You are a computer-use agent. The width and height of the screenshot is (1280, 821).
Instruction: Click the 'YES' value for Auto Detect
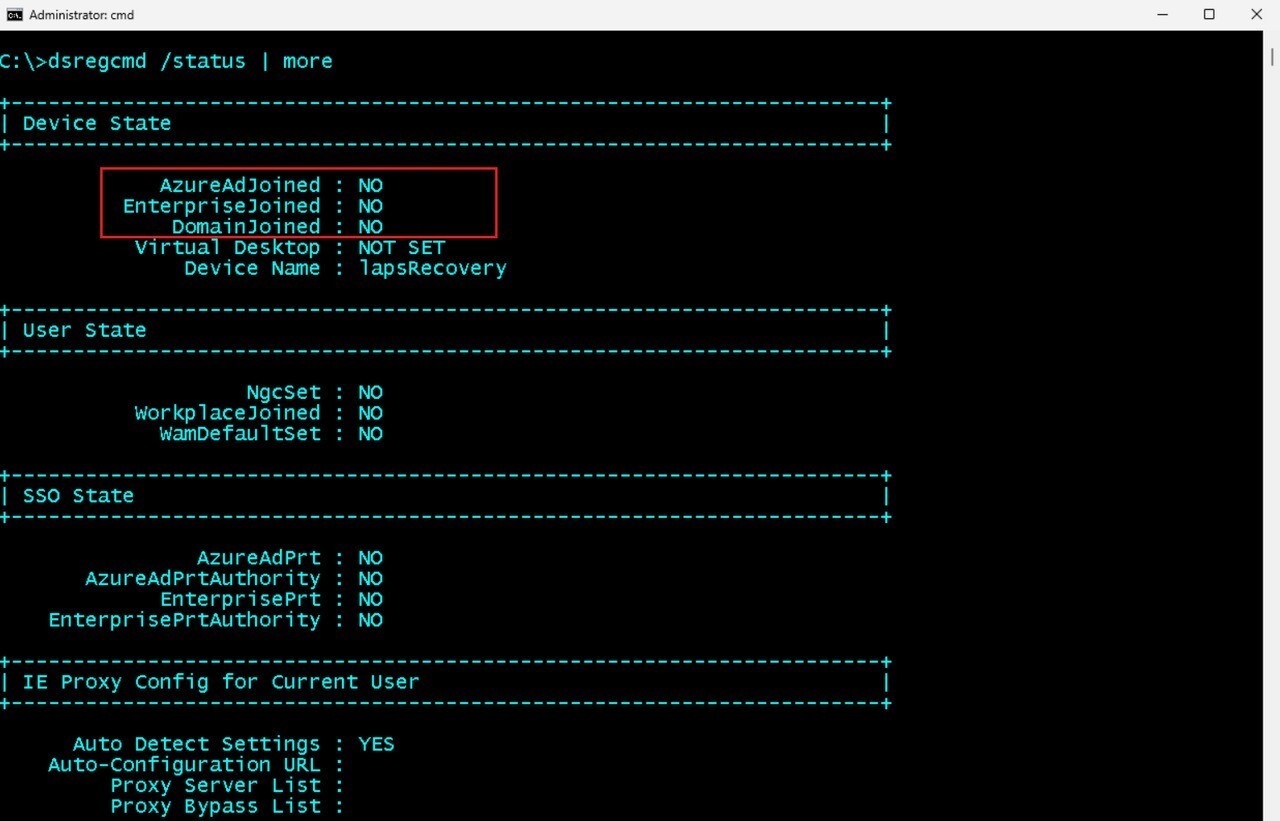(376, 744)
